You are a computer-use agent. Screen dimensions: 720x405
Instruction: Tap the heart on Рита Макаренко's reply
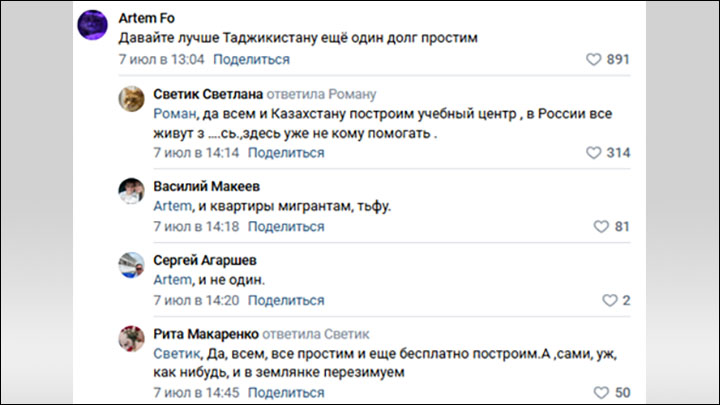click(x=601, y=393)
